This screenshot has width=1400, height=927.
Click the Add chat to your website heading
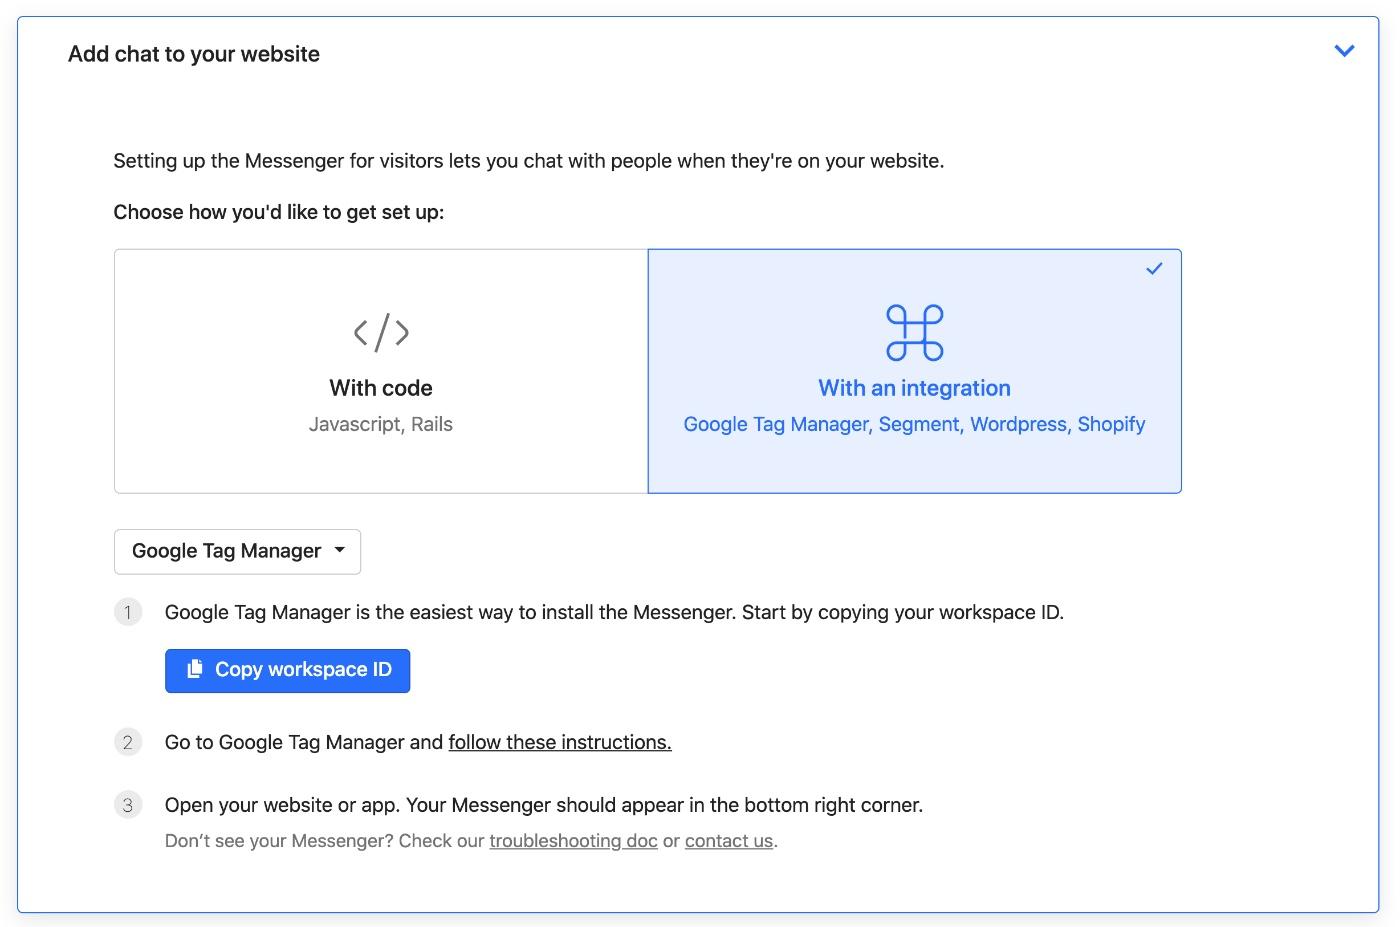tap(194, 54)
